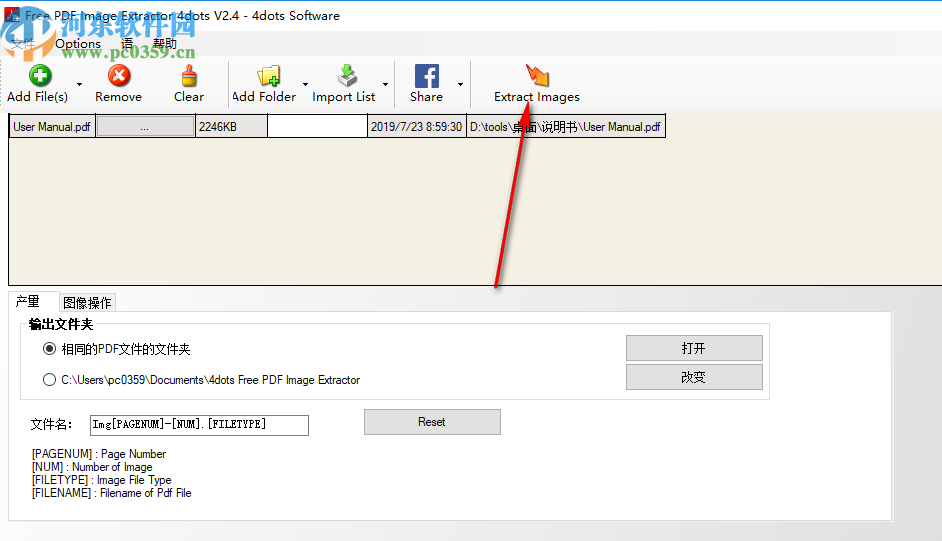Expand the Add Folder dropdown arrow

tap(305, 85)
